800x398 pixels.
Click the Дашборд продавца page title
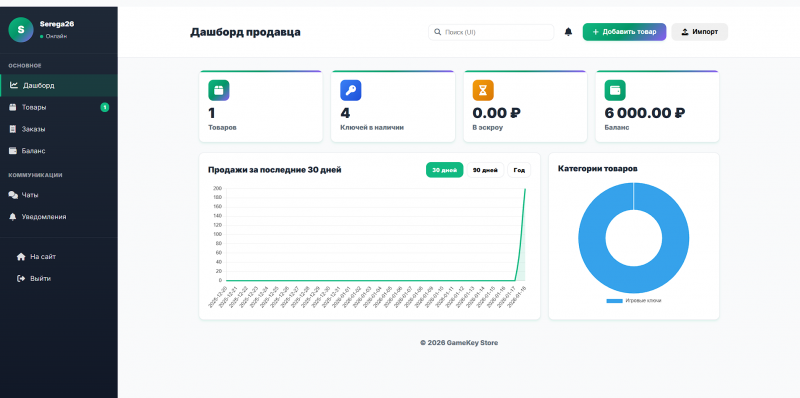point(245,32)
